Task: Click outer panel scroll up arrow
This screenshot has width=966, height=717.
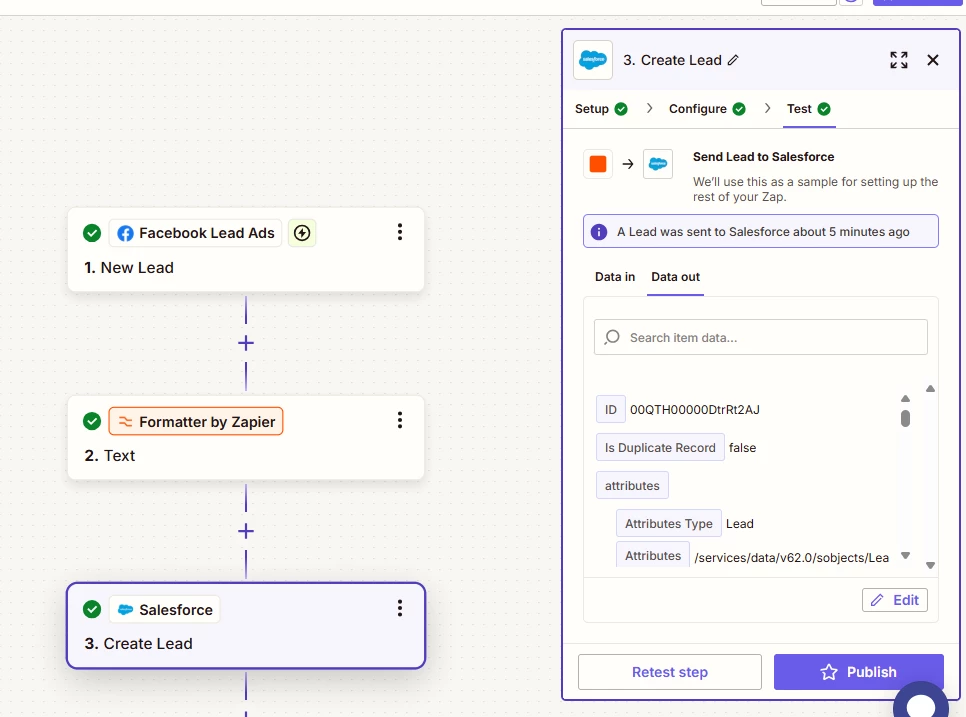Action: coord(930,389)
